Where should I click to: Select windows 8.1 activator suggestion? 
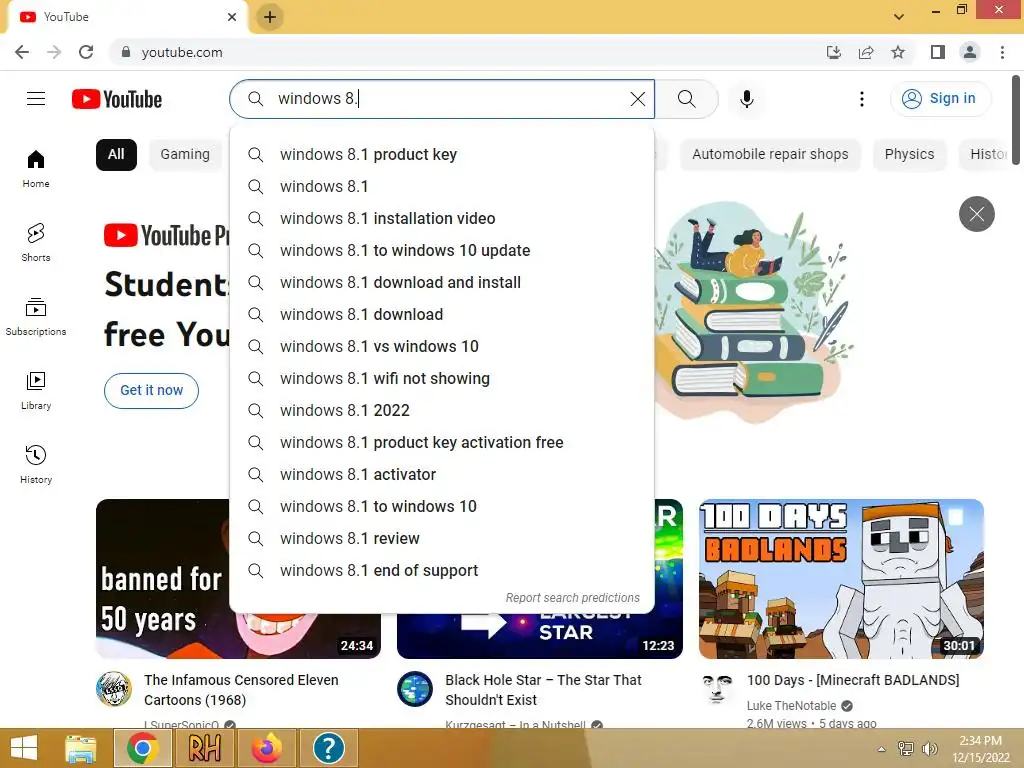[x=442, y=475]
